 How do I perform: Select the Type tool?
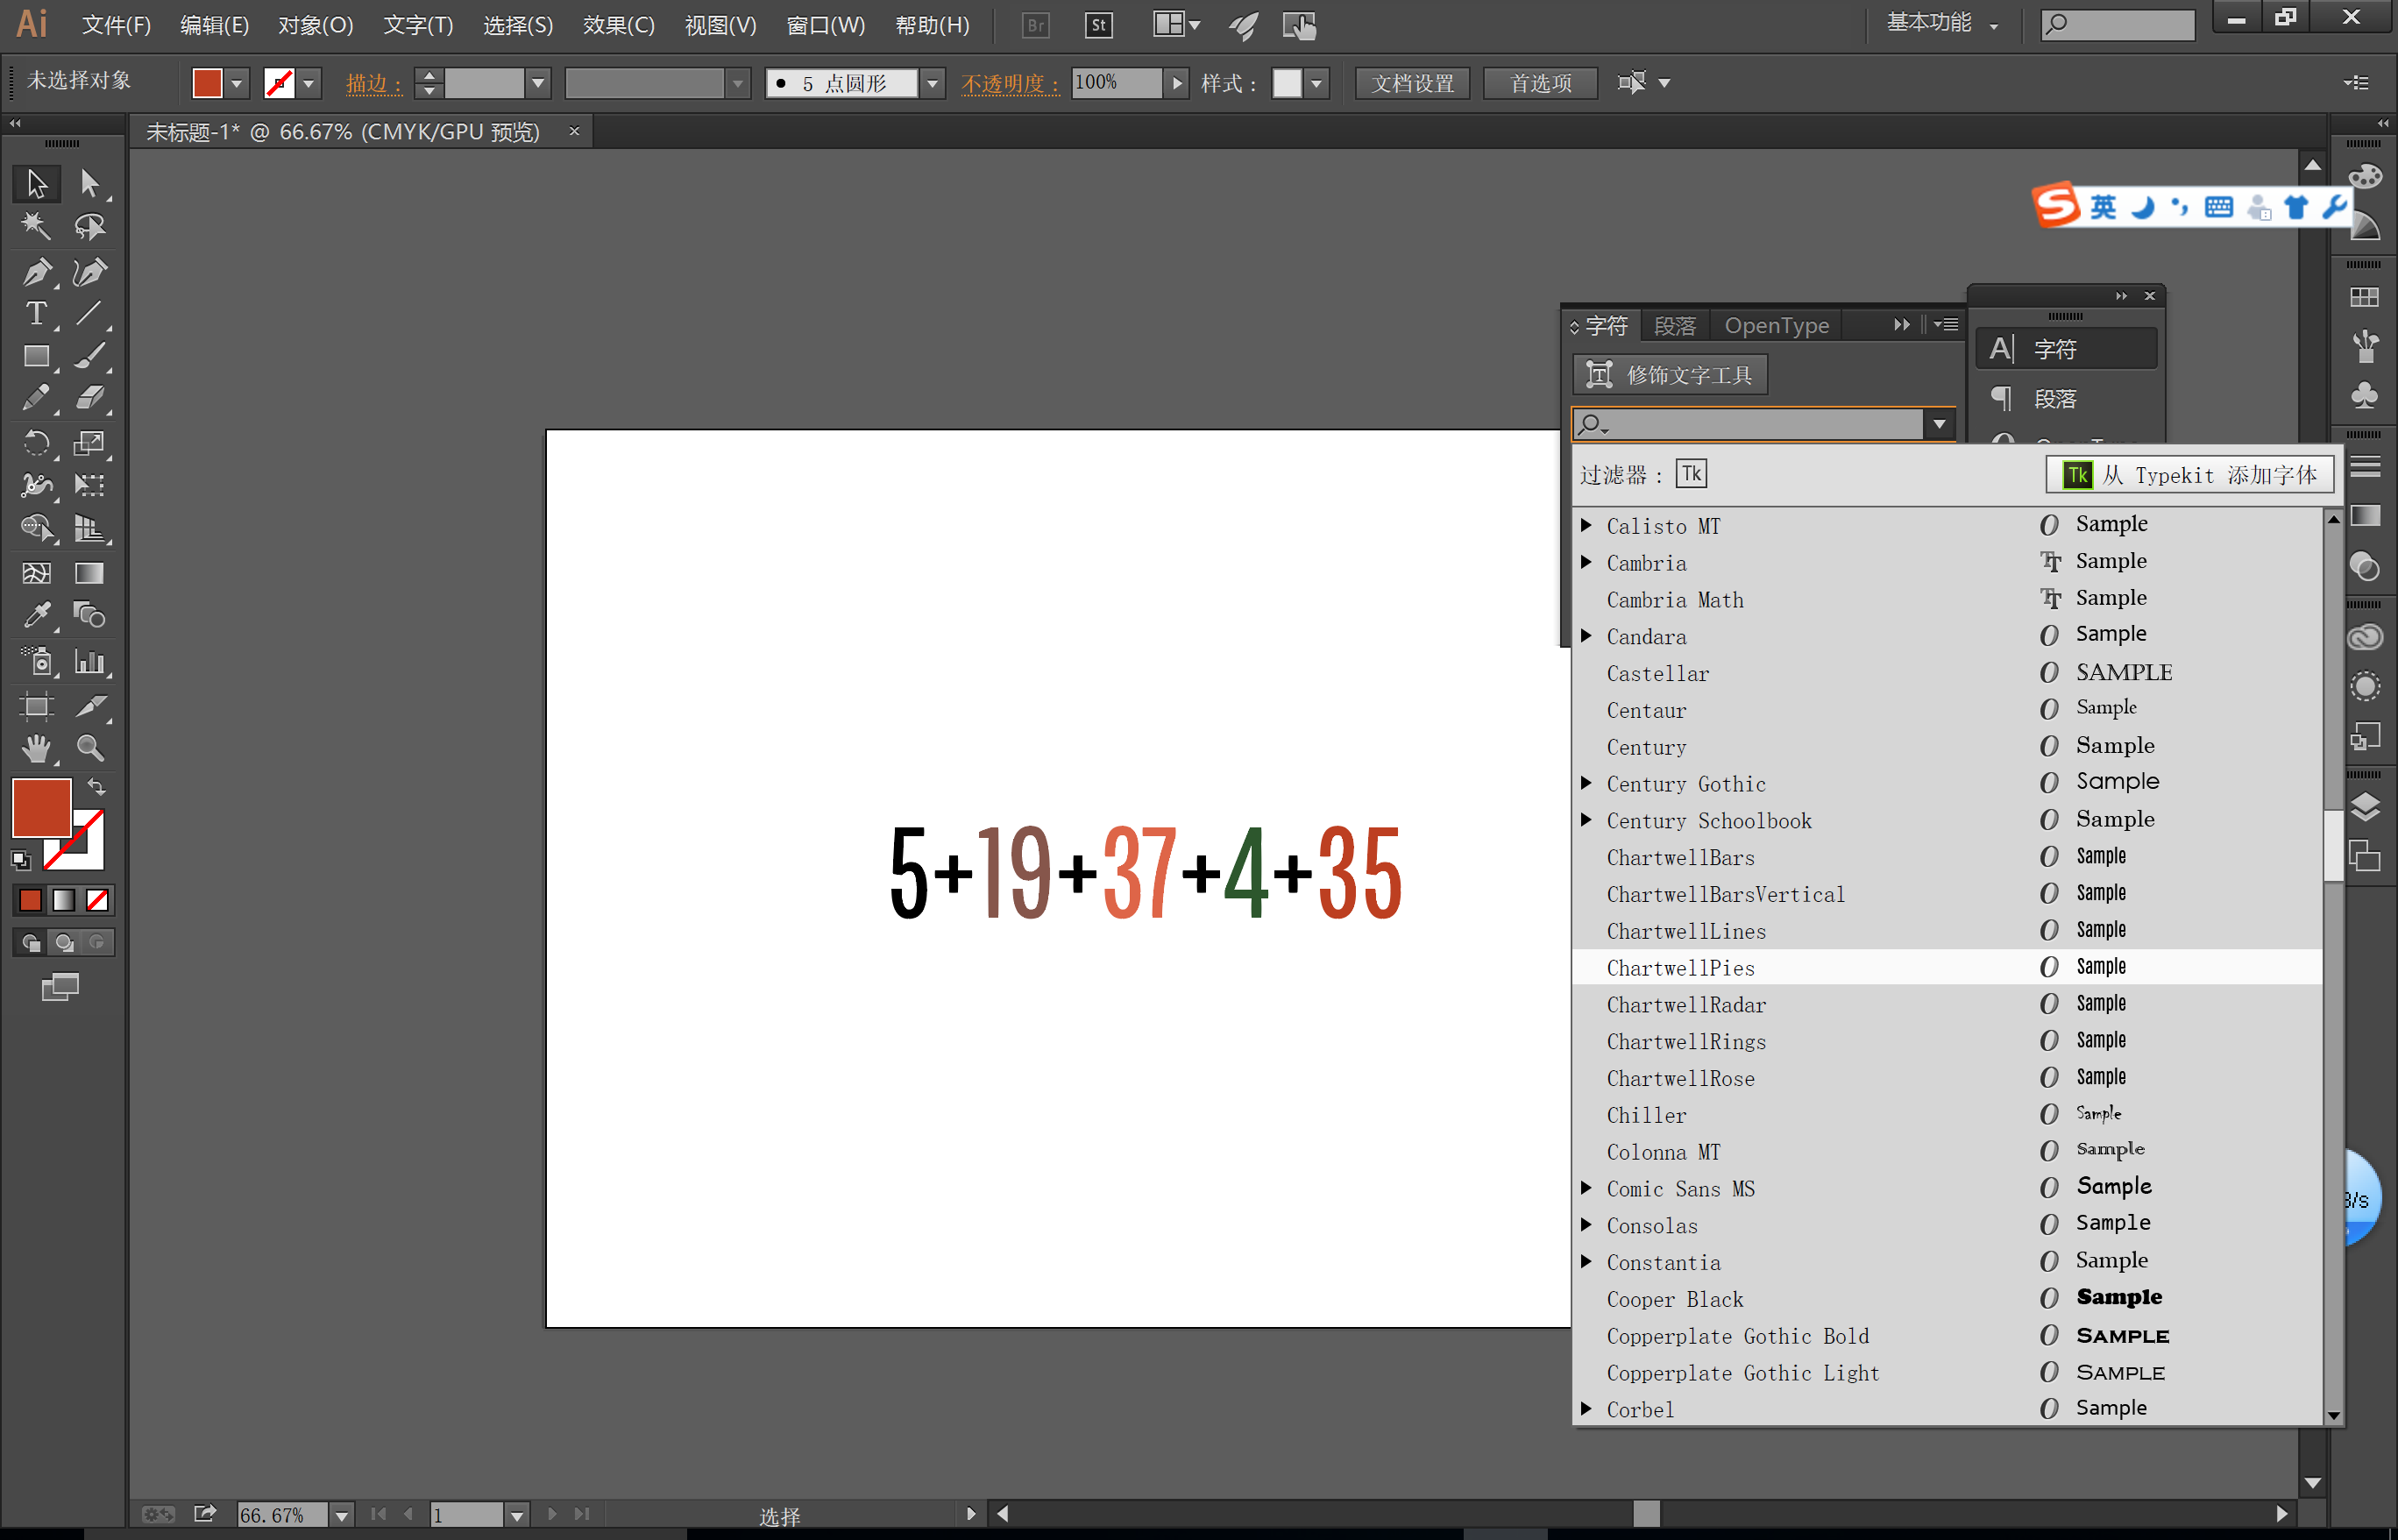coord(36,314)
